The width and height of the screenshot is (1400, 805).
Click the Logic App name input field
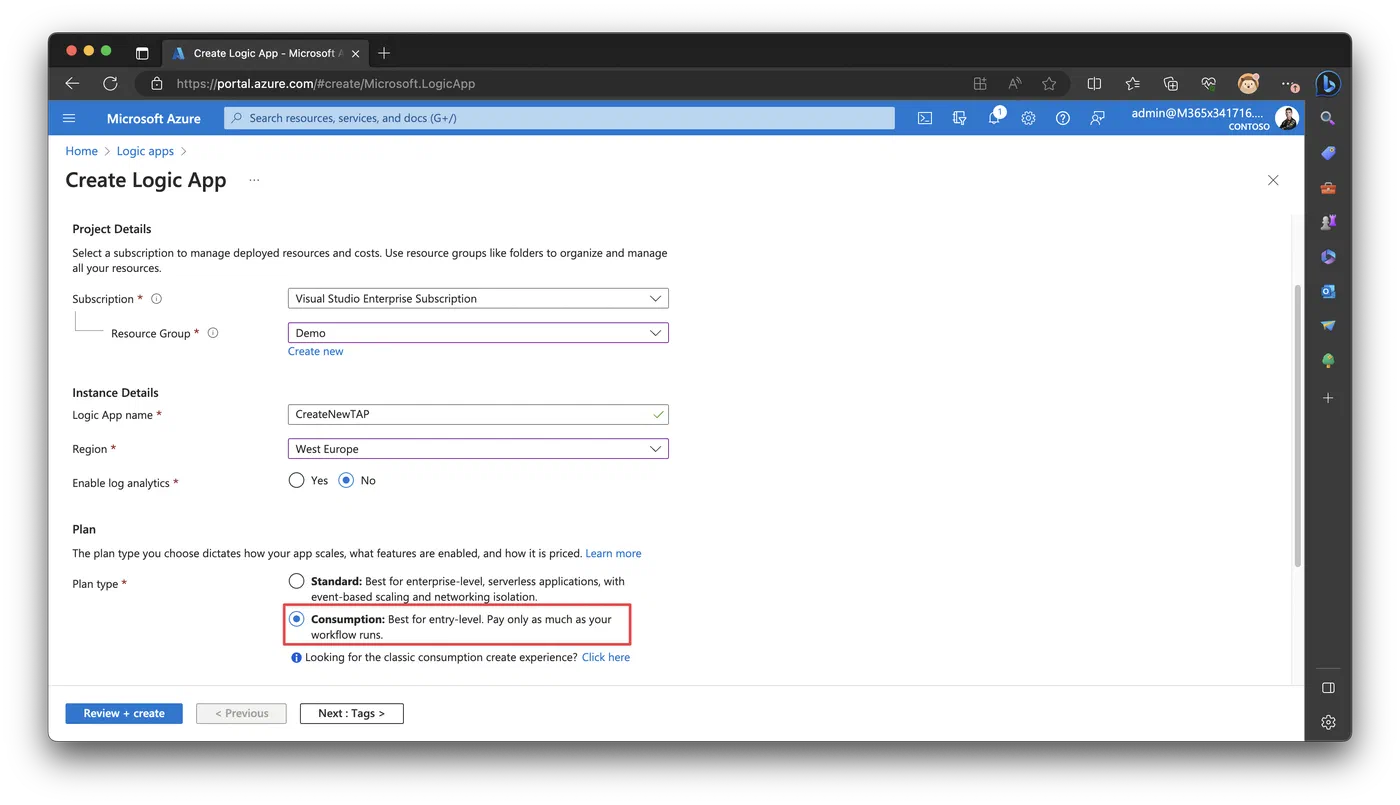tap(478, 414)
